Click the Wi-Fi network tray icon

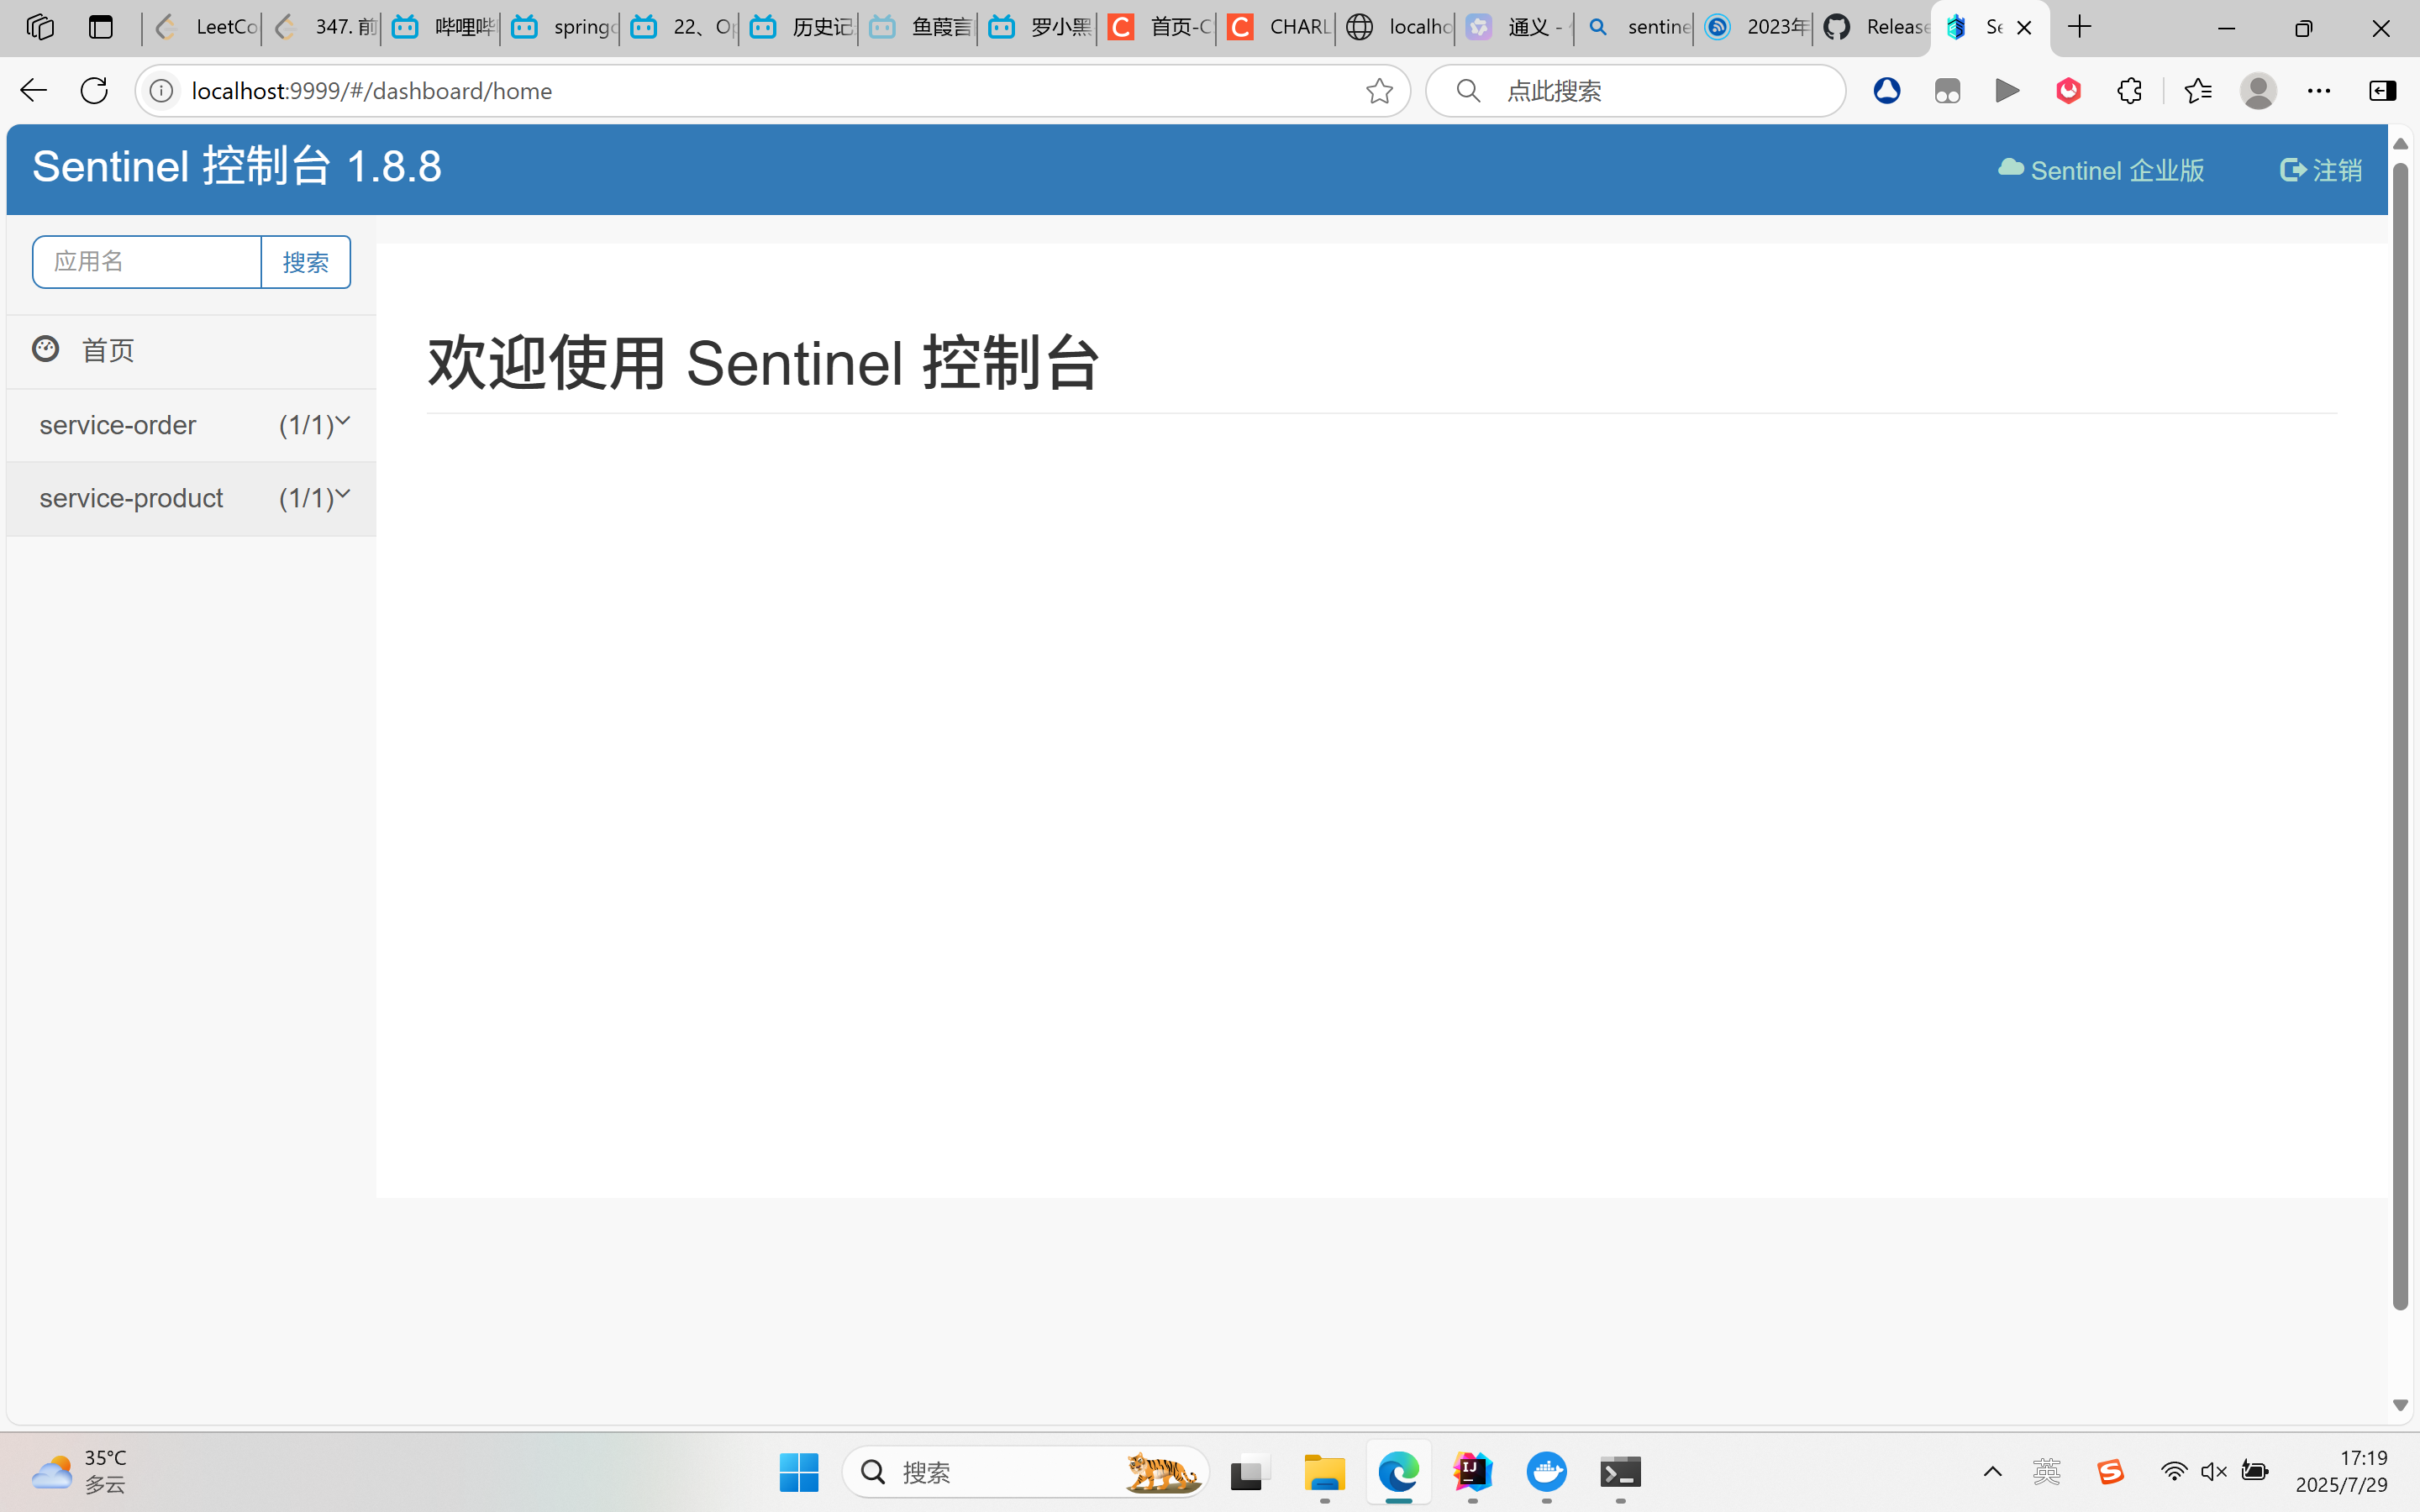[2173, 1471]
